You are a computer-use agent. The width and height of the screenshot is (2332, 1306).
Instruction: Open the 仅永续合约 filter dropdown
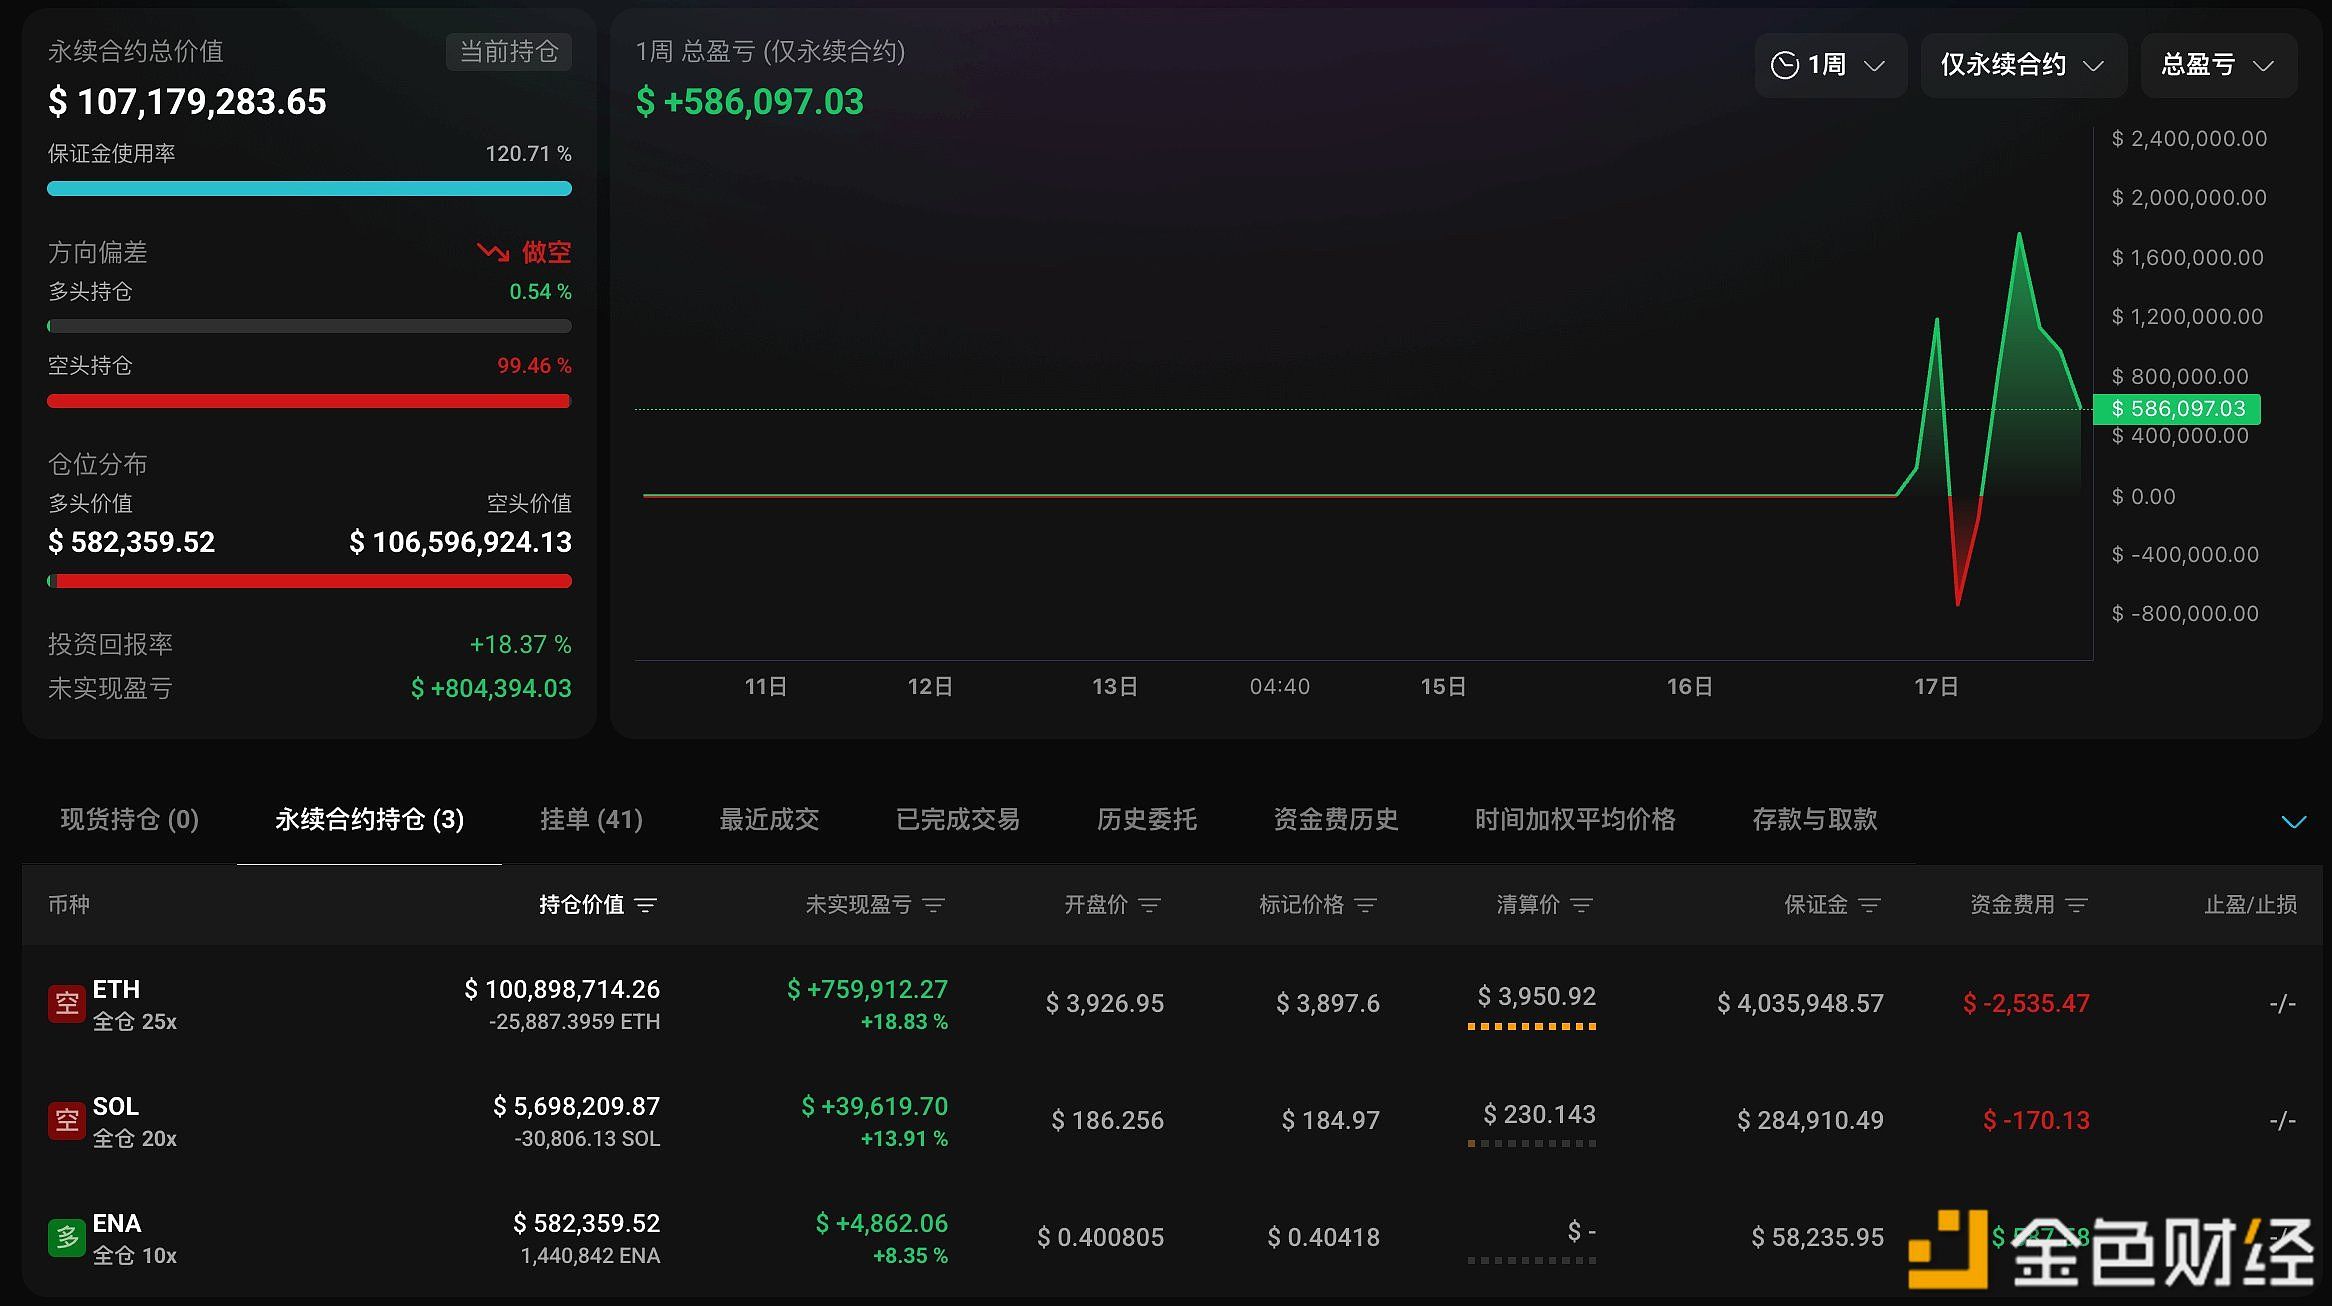[2022, 65]
